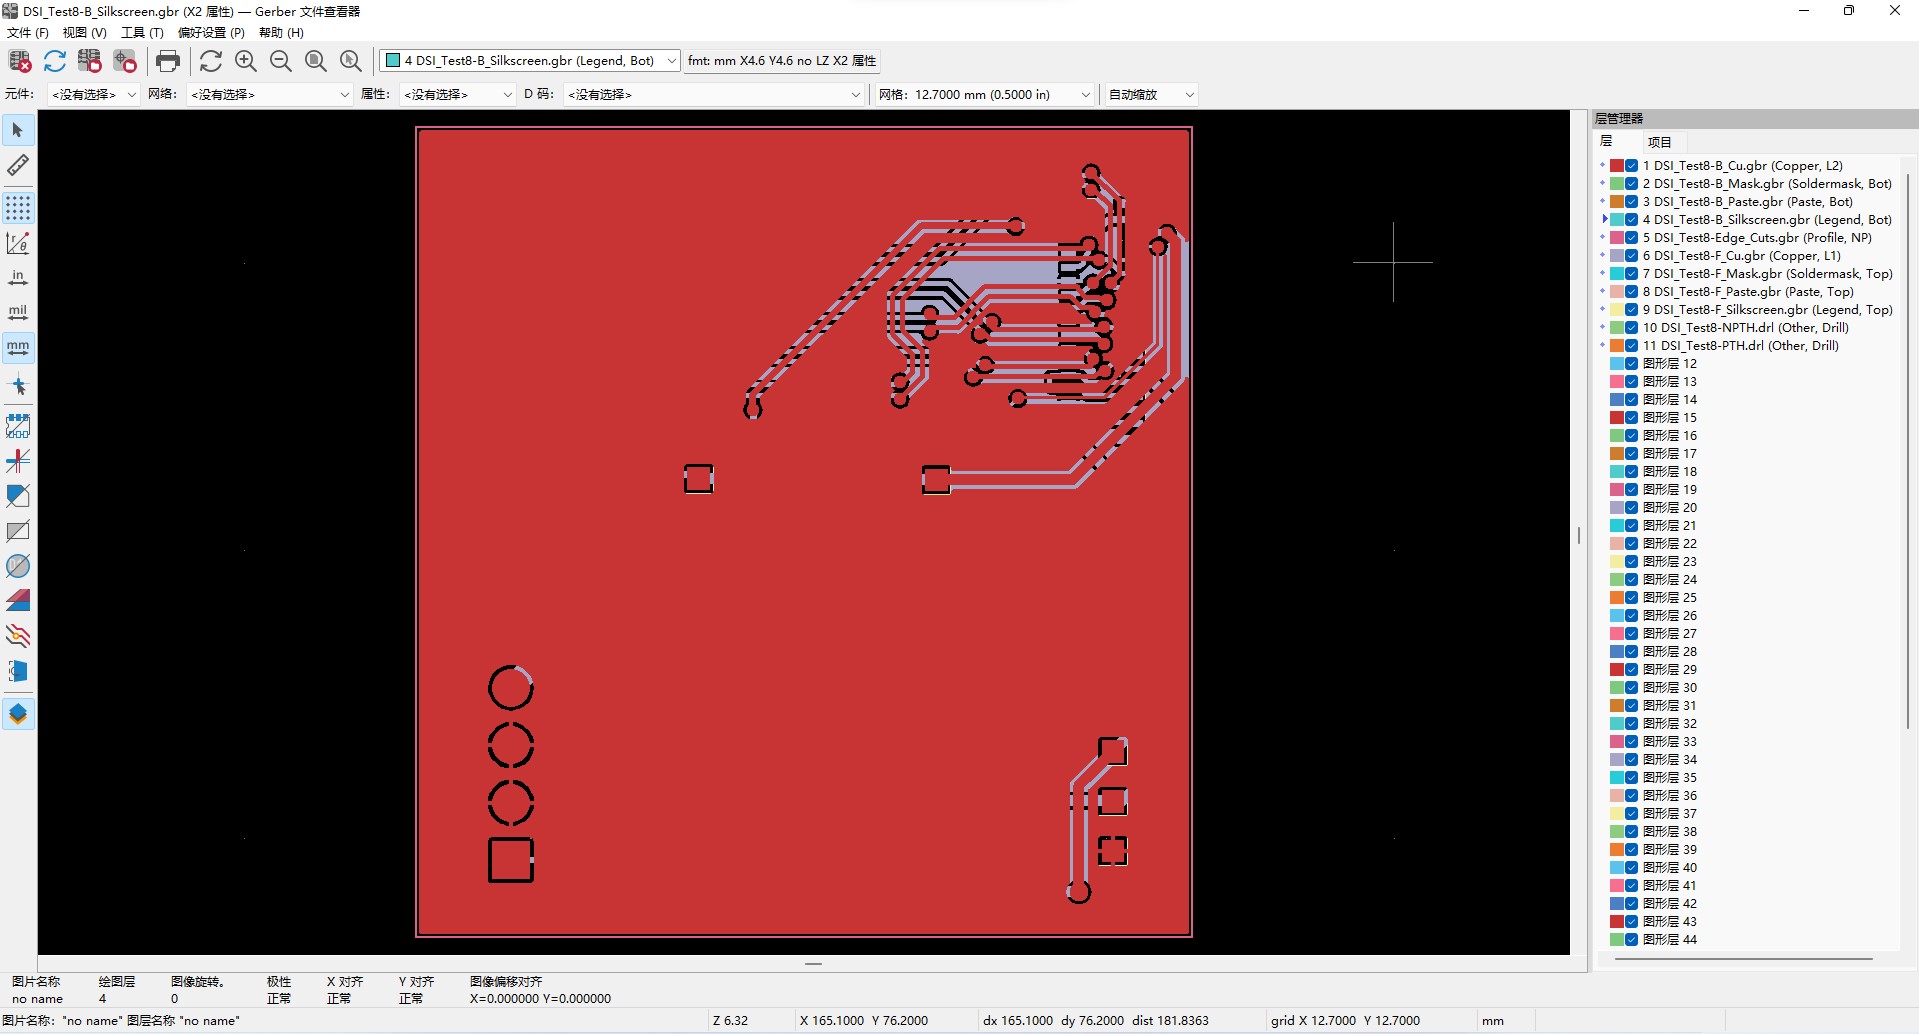This screenshot has height=1034, width=1919.
Task: Open the grid size 12.7000 mm dropdown
Action: pyautogui.click(x=985, y=94)
